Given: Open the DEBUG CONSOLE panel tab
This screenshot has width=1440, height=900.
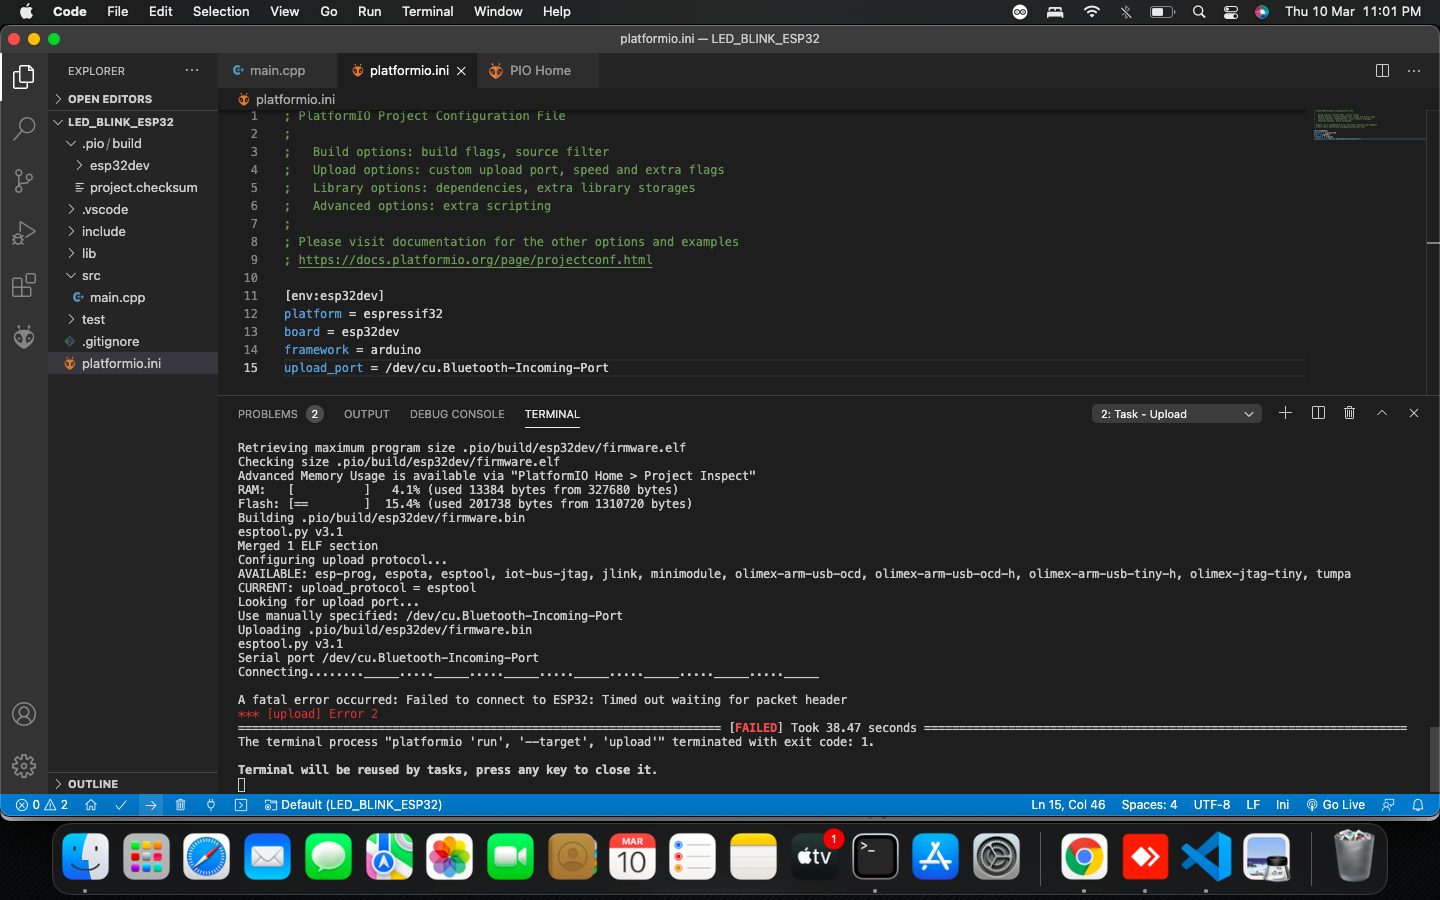Looking at the screenshot, I should tap(457, 414).
